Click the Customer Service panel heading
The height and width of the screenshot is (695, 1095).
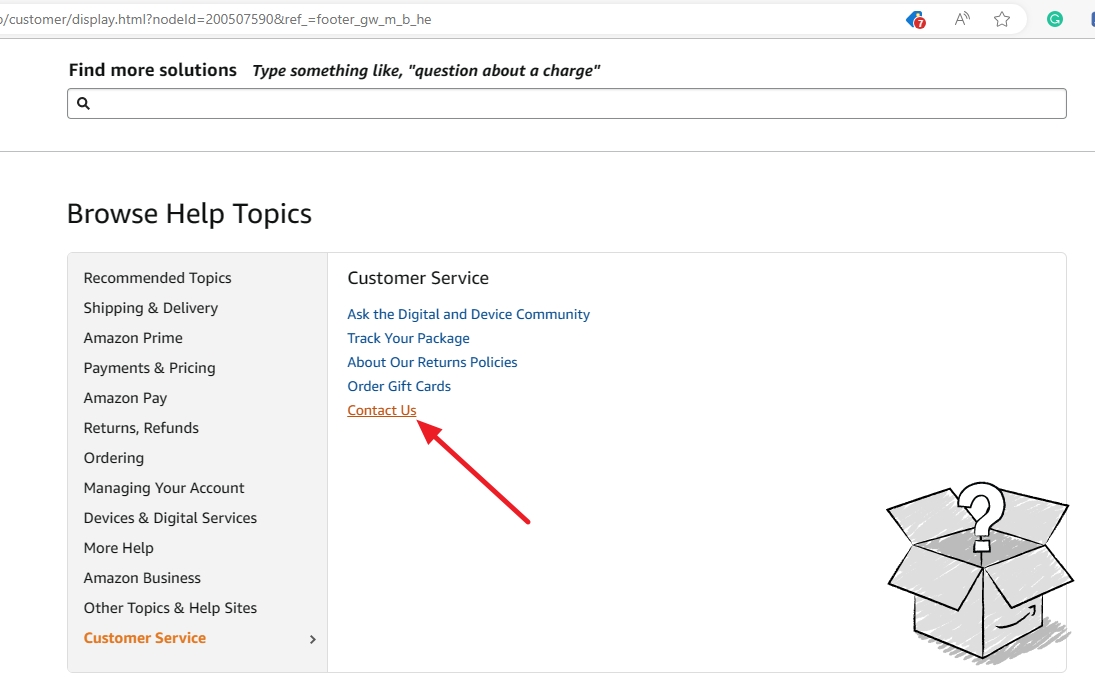pos(418,278)
